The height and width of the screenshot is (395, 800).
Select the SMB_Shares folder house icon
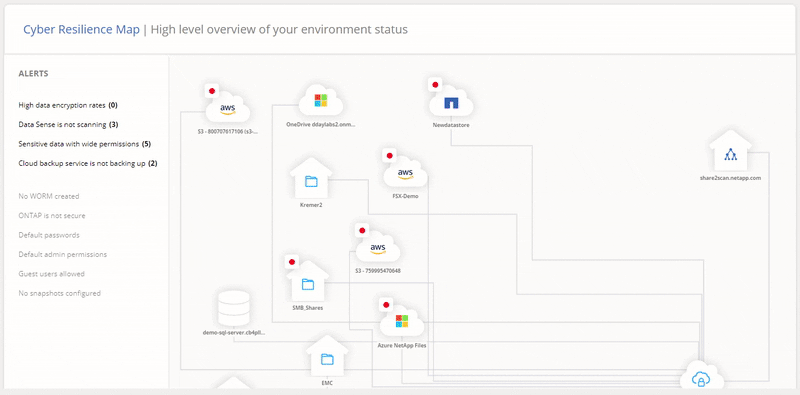click(x=307, y=282)
